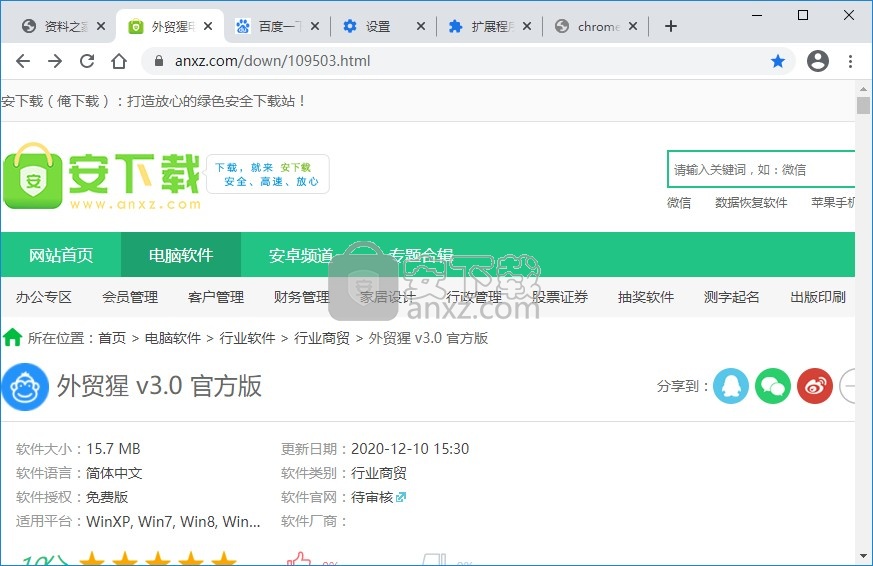Screen dimensions: 873x566
Task: Open the 财务管理 category
Action: (302, 297)
